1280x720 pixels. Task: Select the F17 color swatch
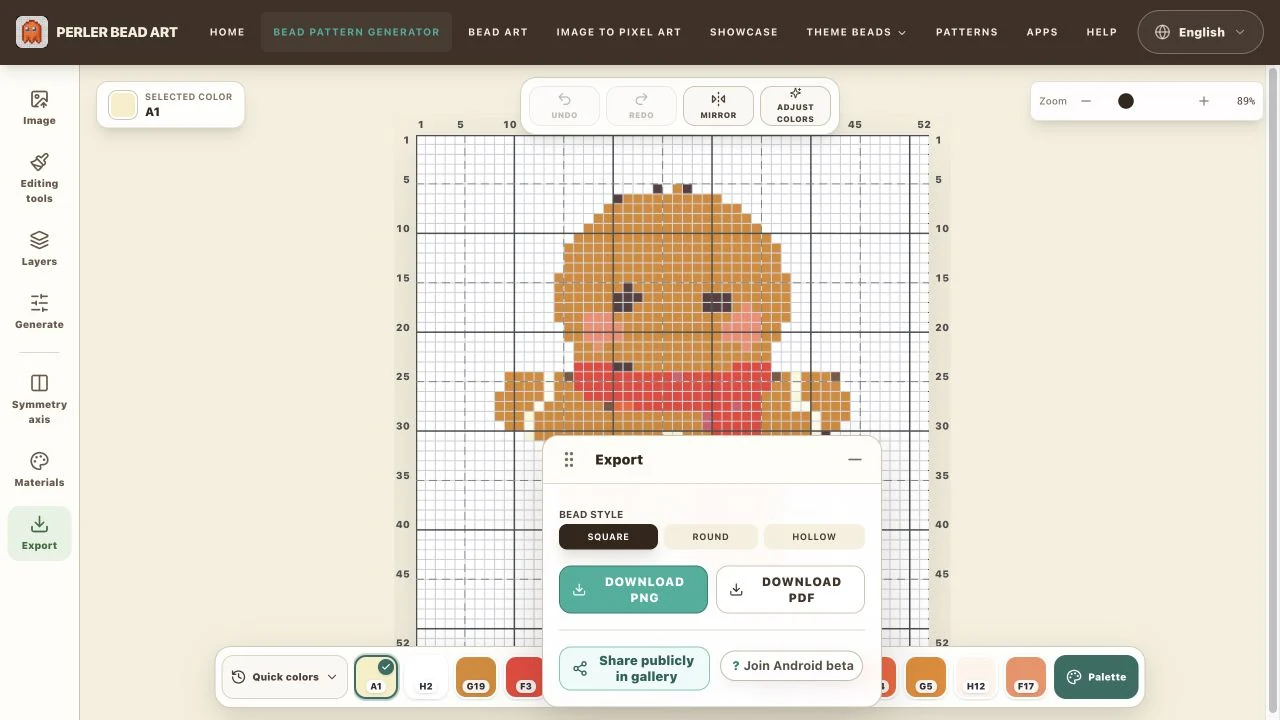(1026, 677)
